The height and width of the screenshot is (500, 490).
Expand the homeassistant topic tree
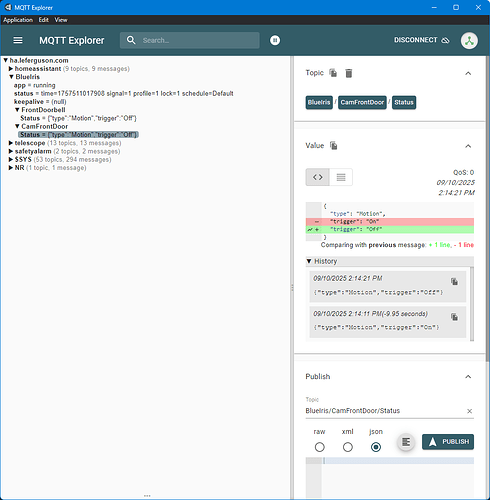[x=11, y=69]
